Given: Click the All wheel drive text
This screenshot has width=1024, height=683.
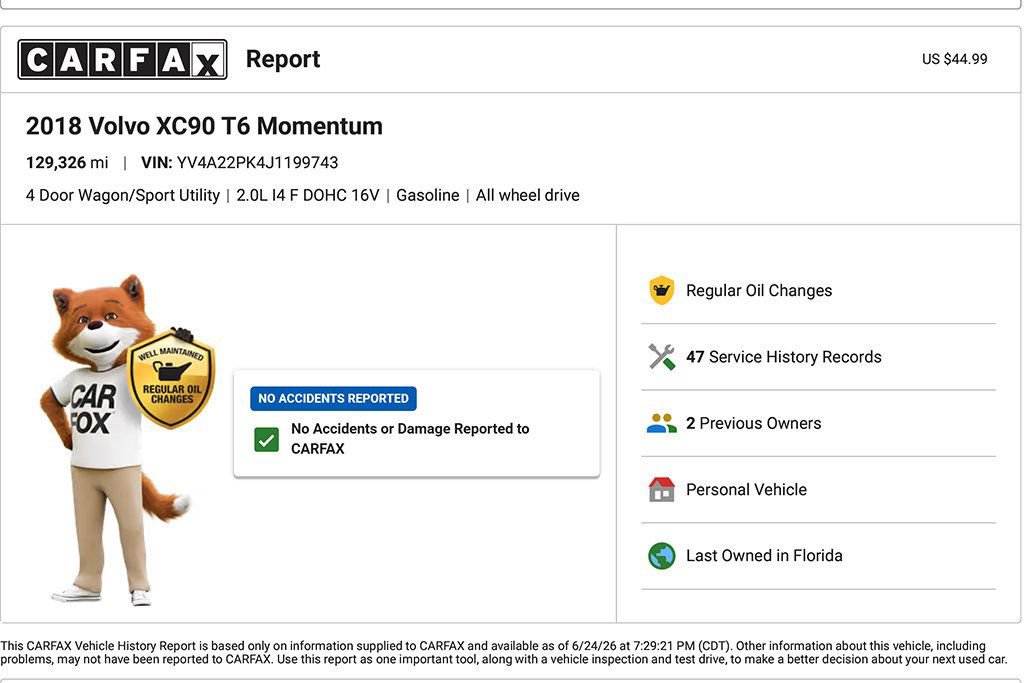Looking at the screenshot, I should (528, 195).
